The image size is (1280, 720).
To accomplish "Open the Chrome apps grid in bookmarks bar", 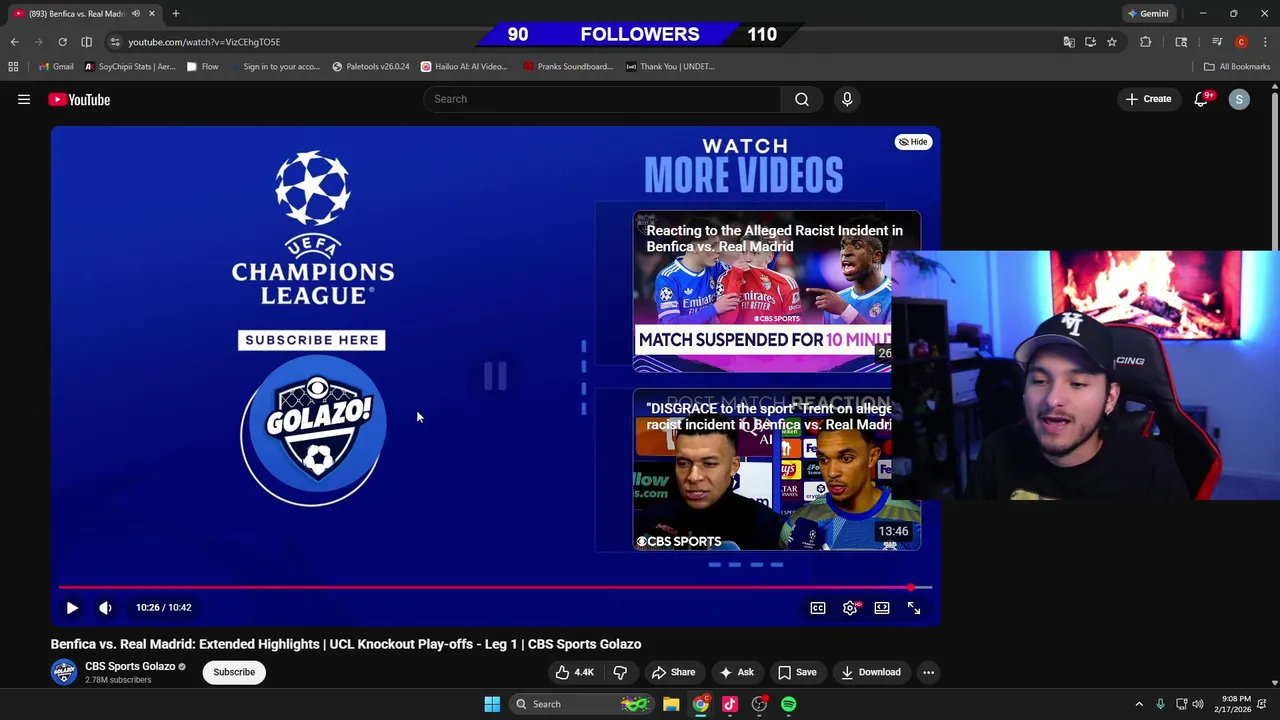I will pyautogui.click(x=13, y=66).
